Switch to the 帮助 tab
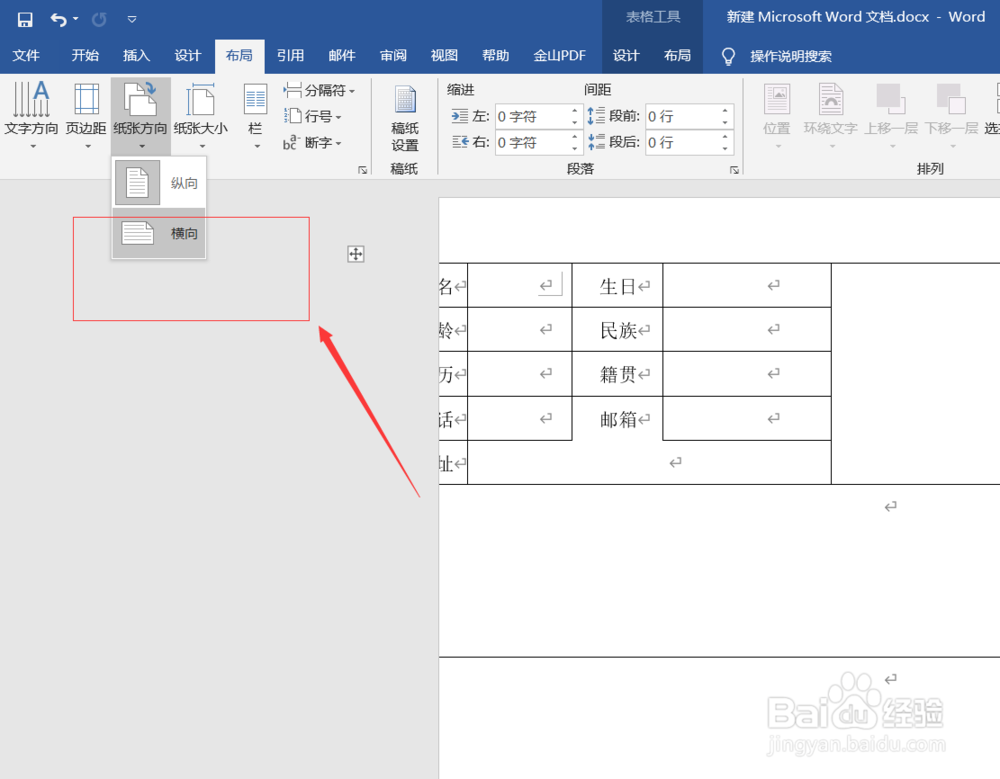Image resolution: width=1000 pixels, height=779 pixels. (496, 56)
